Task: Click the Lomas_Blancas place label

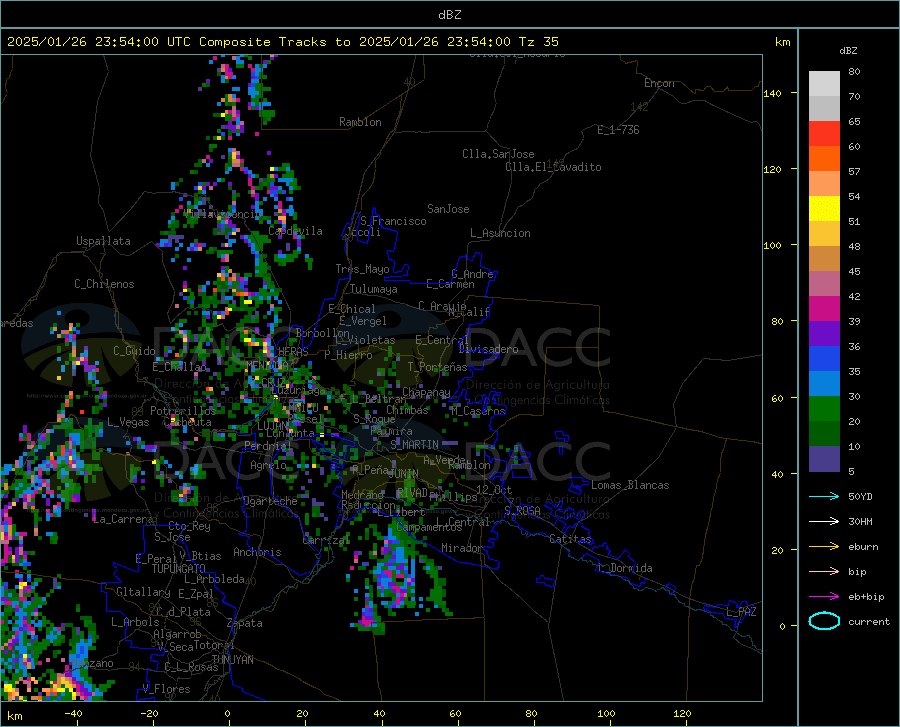Action: (630, 485)
